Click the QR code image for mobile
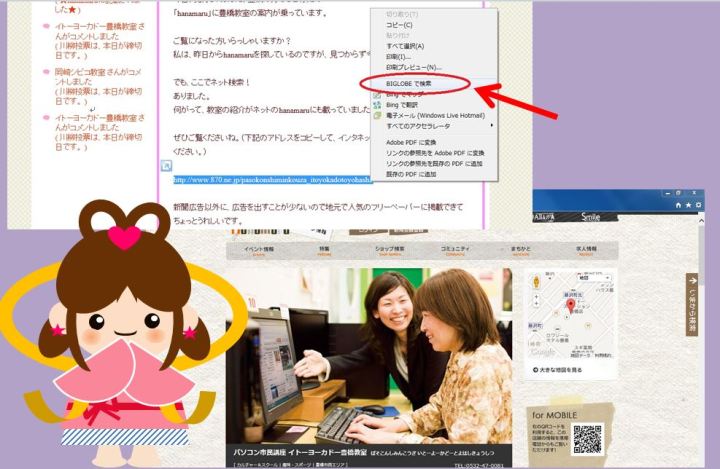The height and width of the screenshot is (469, 720). [588, 439]
